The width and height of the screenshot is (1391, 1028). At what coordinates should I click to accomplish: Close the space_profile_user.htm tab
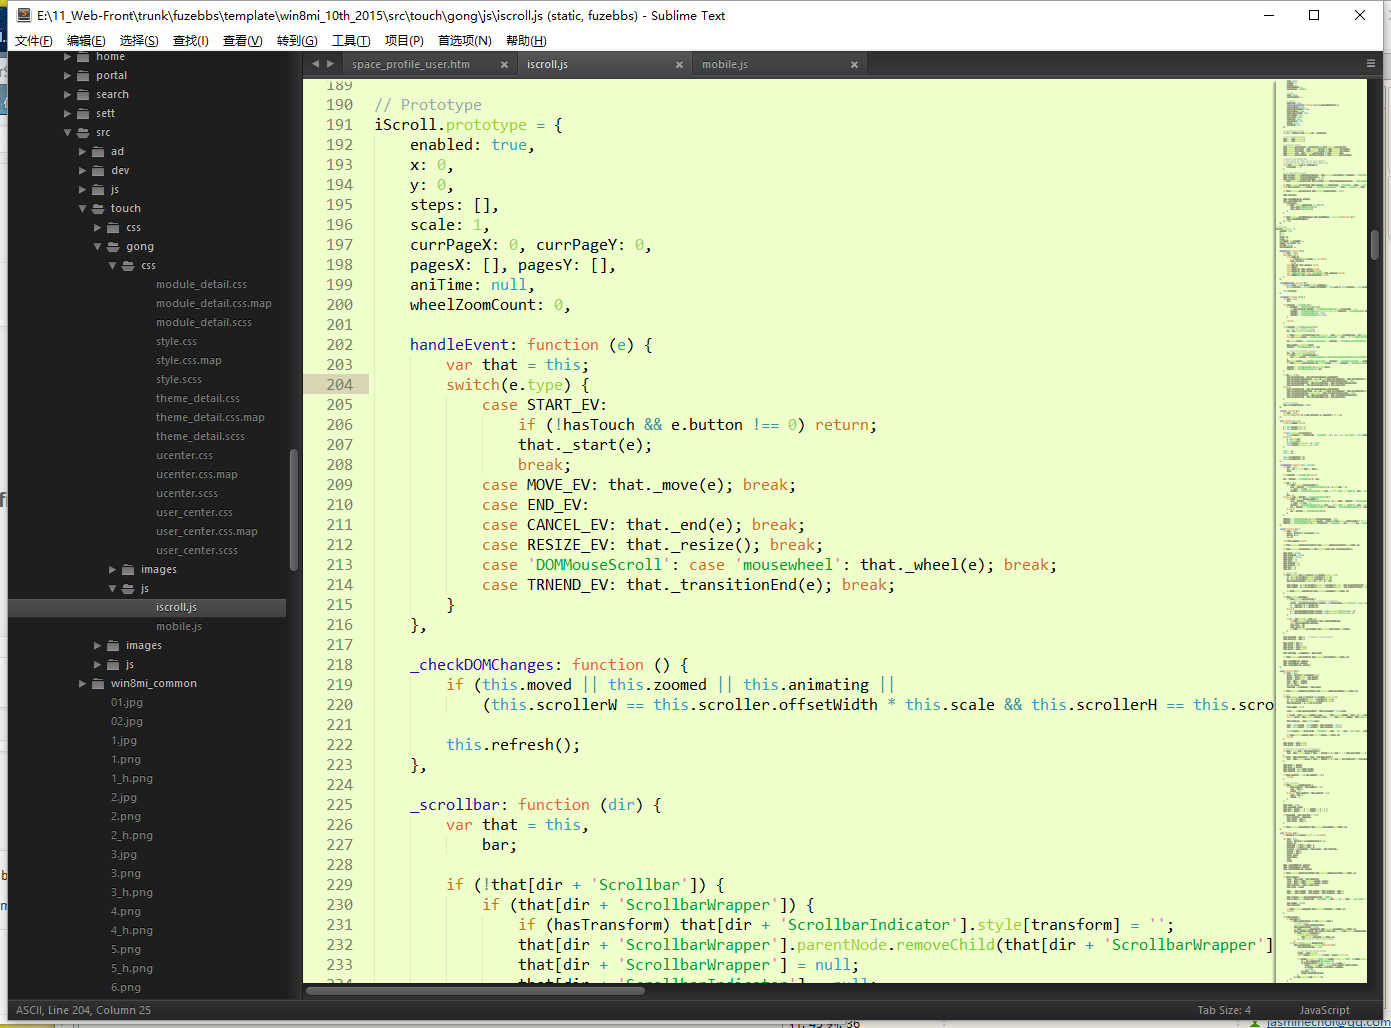coord(504,65)
